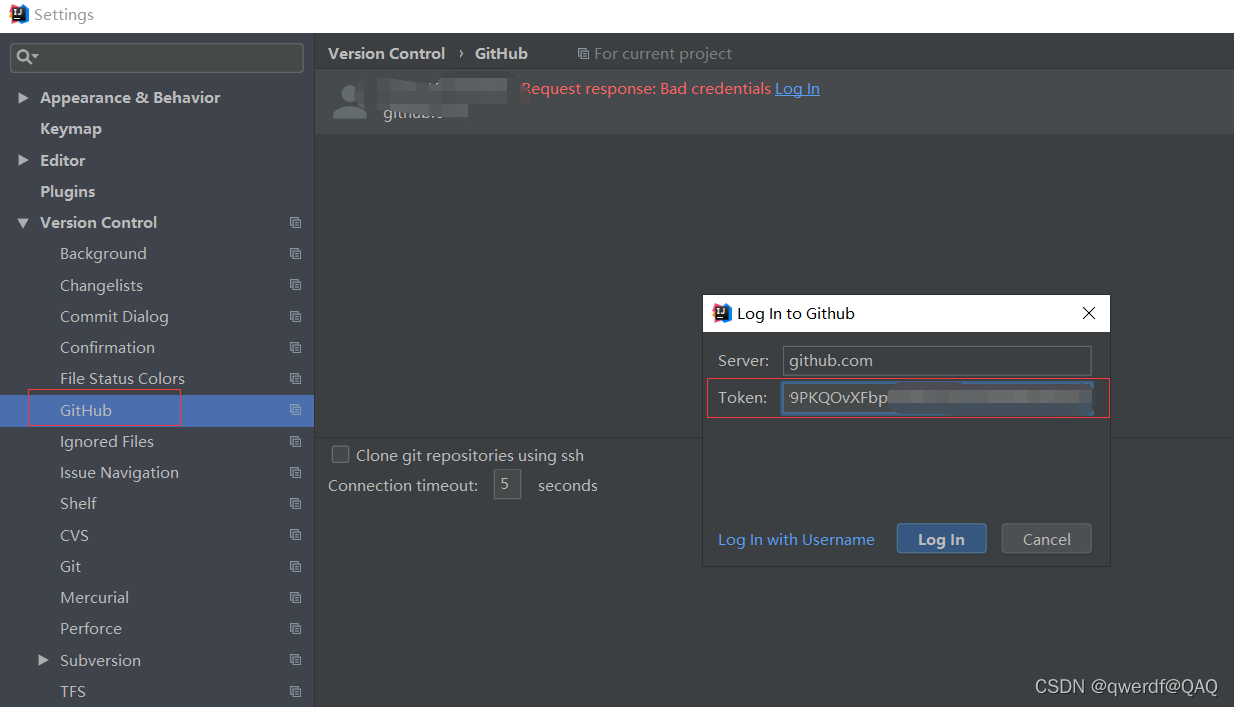Expand the Appearance & Behavior section
Viewport: 1234px width, 707px height.
click(x=23, y=98)
